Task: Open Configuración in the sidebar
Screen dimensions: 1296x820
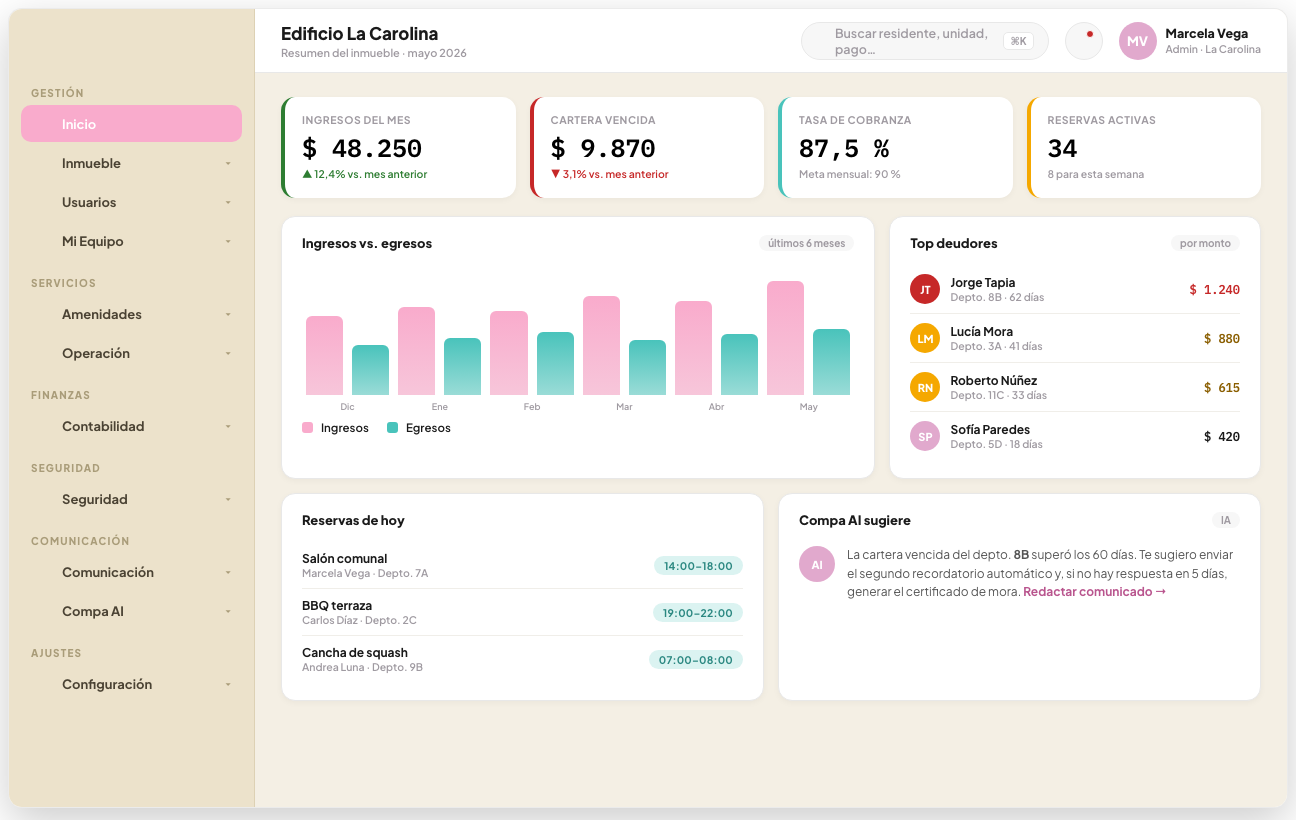Action: 131,684
